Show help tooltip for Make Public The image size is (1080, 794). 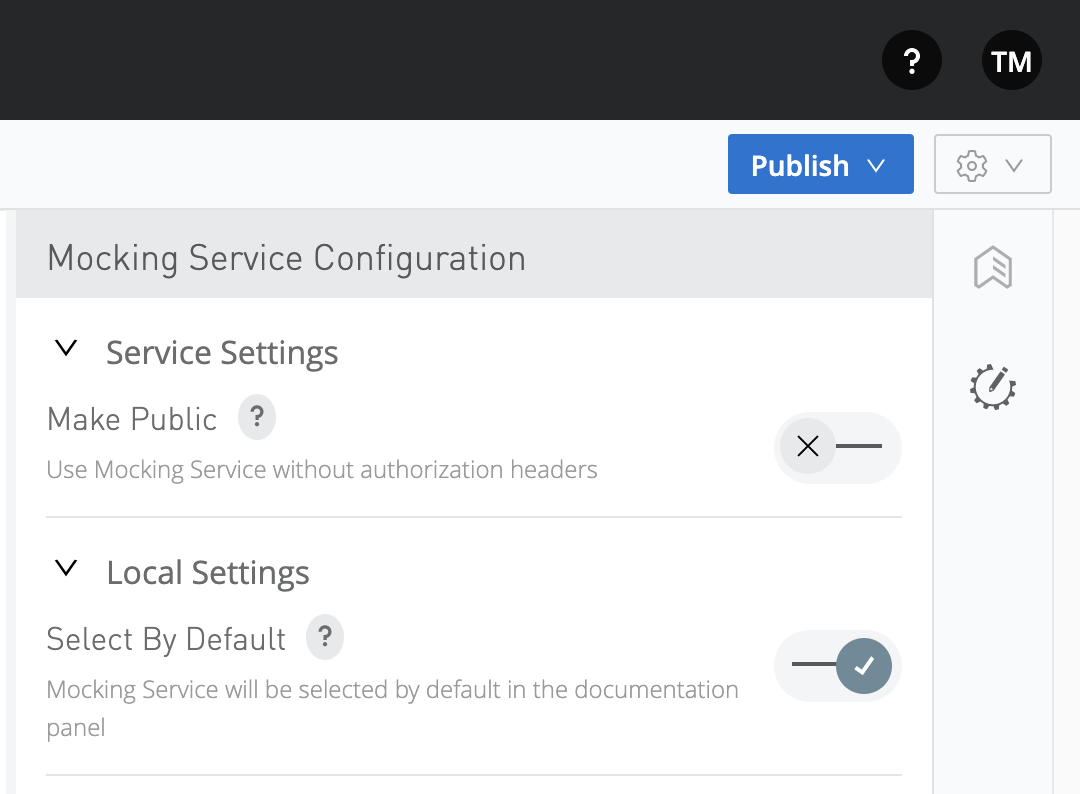point(256,417)
